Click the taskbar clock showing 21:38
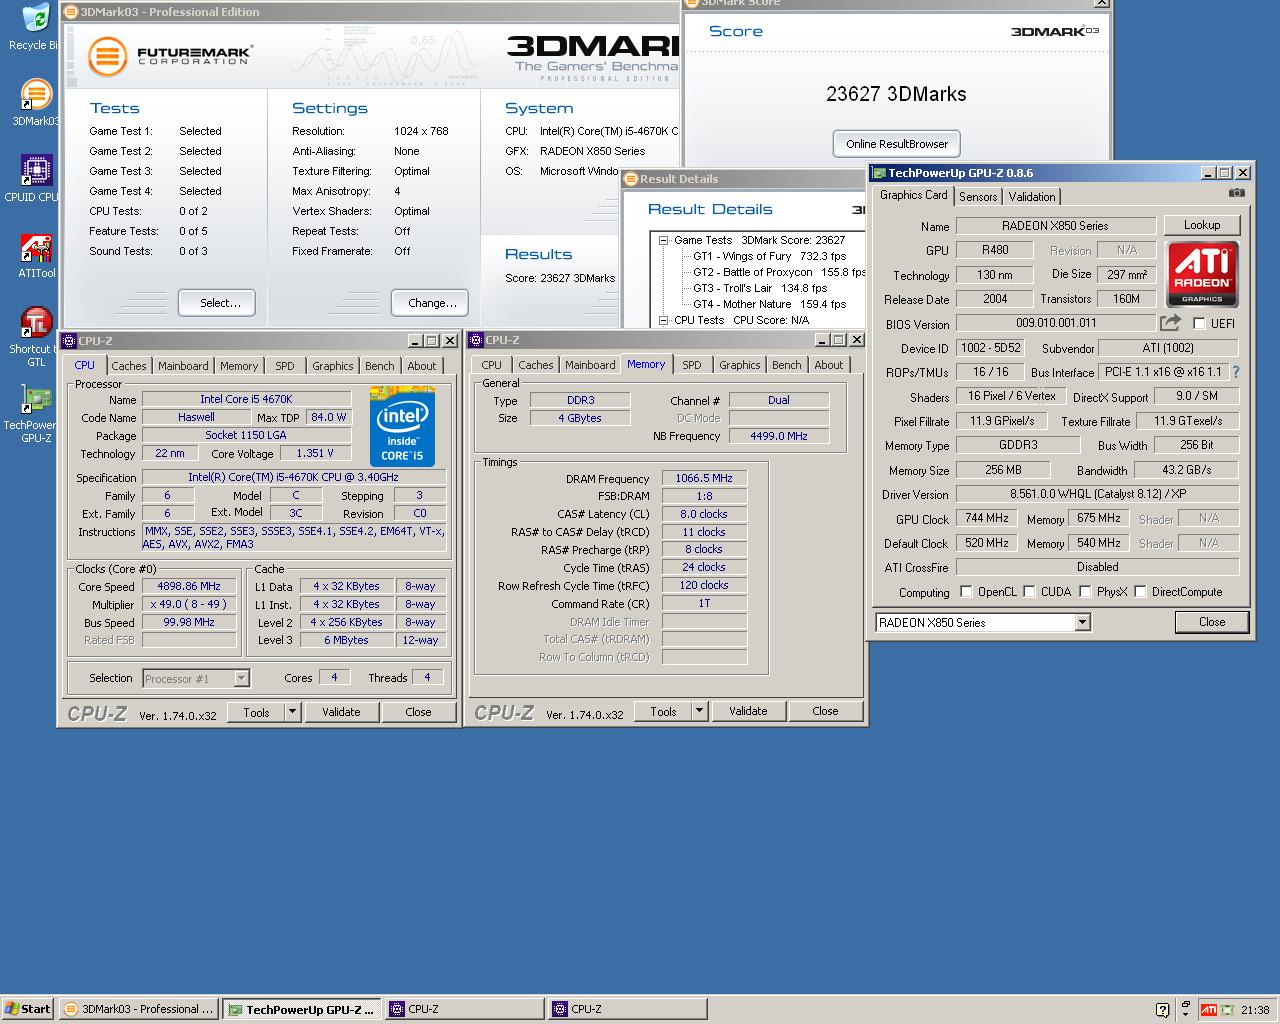Viewport: 1280px width, 1024px height. click(x=1255, y=1010)
